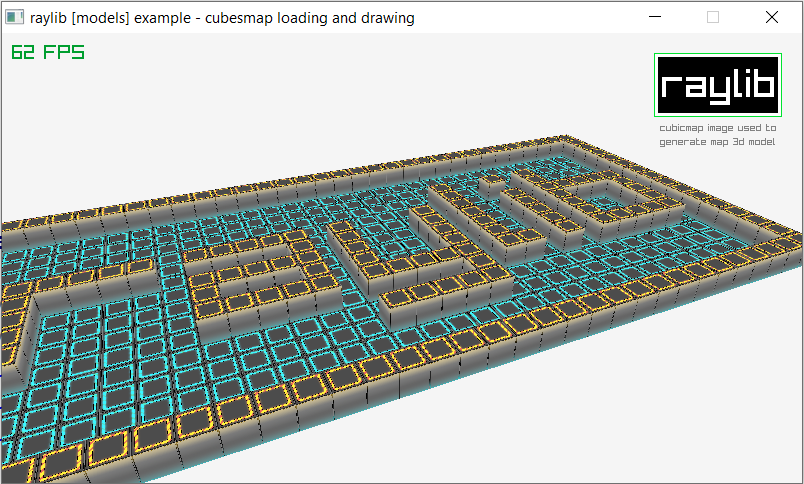Minimize the raylib example window
Viewport: 804px width, 484px height.
tap(655, 17)
